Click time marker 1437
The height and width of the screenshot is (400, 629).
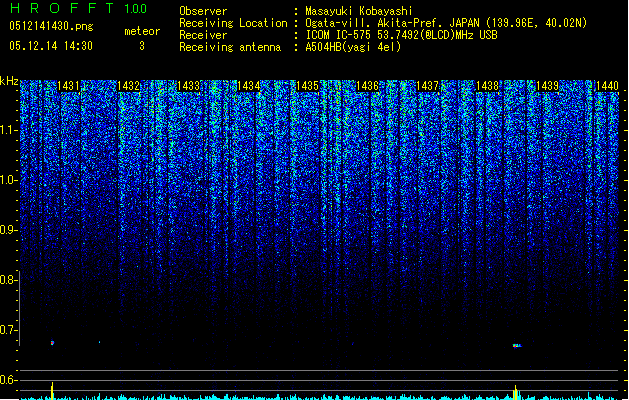click(428, 86)
